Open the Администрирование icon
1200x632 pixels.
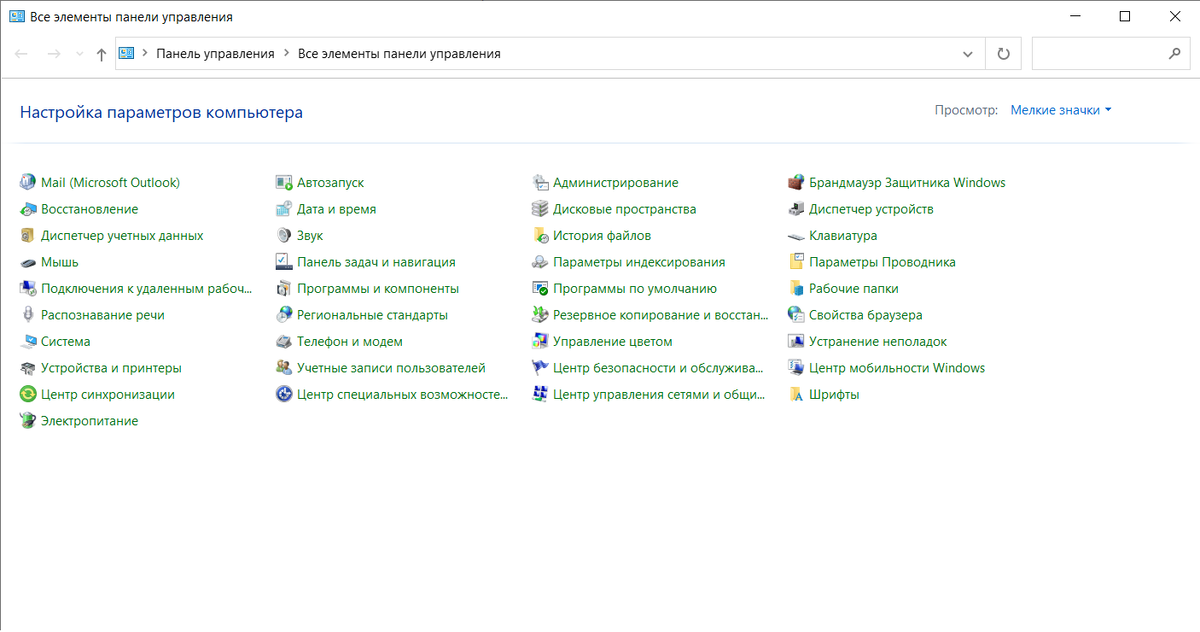[539, 183]
